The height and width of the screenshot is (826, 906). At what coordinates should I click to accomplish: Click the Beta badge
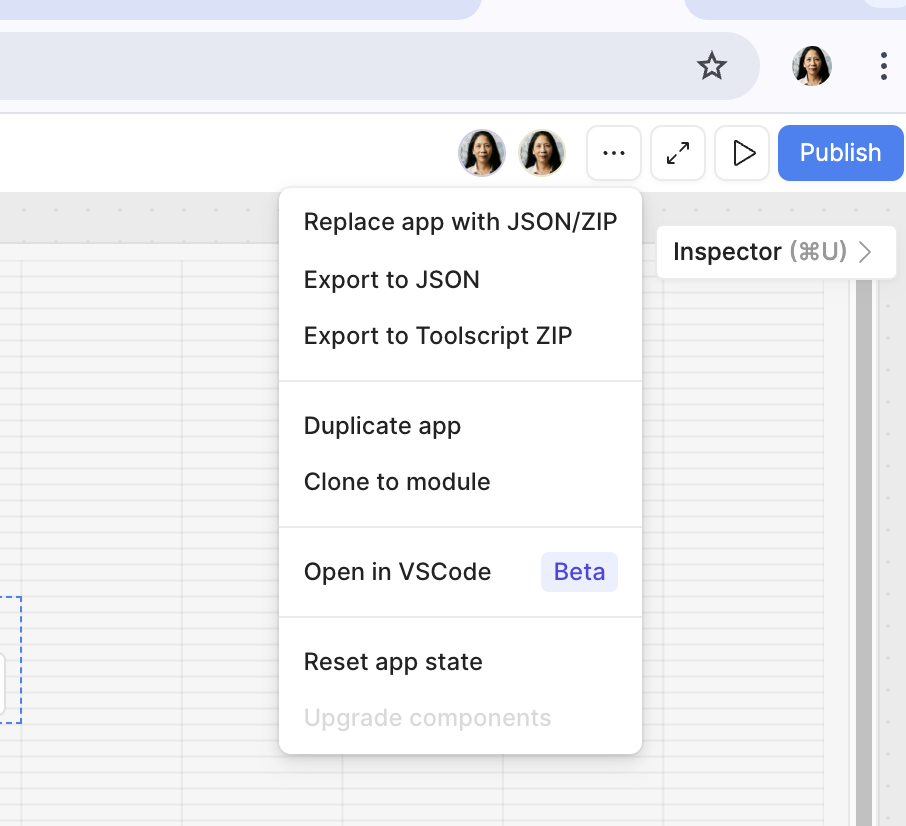(x=579, y=572)
